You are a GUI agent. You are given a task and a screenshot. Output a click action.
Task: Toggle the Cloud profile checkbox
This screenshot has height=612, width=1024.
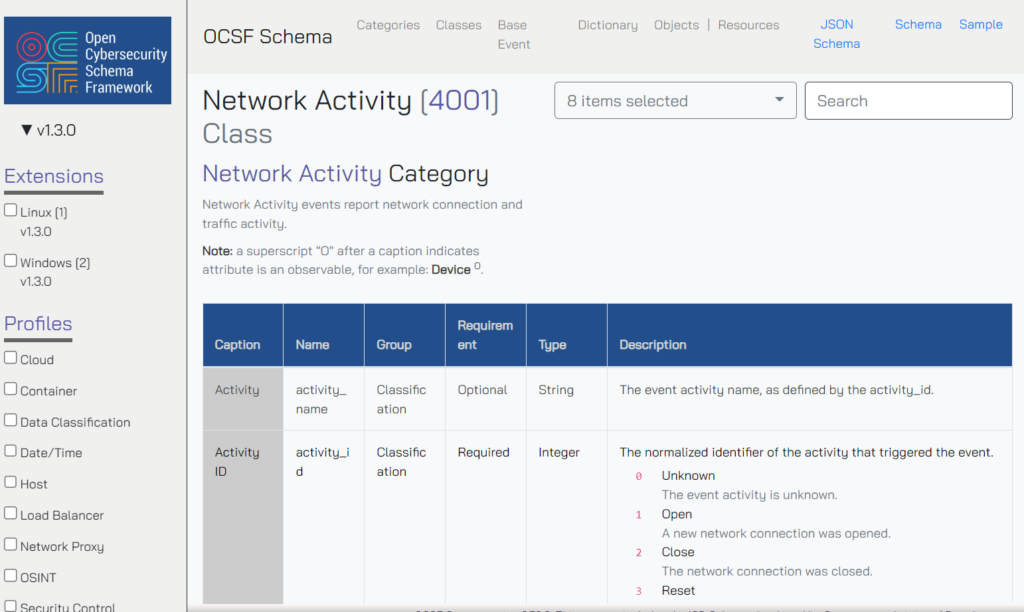click(x=11, y=358)
